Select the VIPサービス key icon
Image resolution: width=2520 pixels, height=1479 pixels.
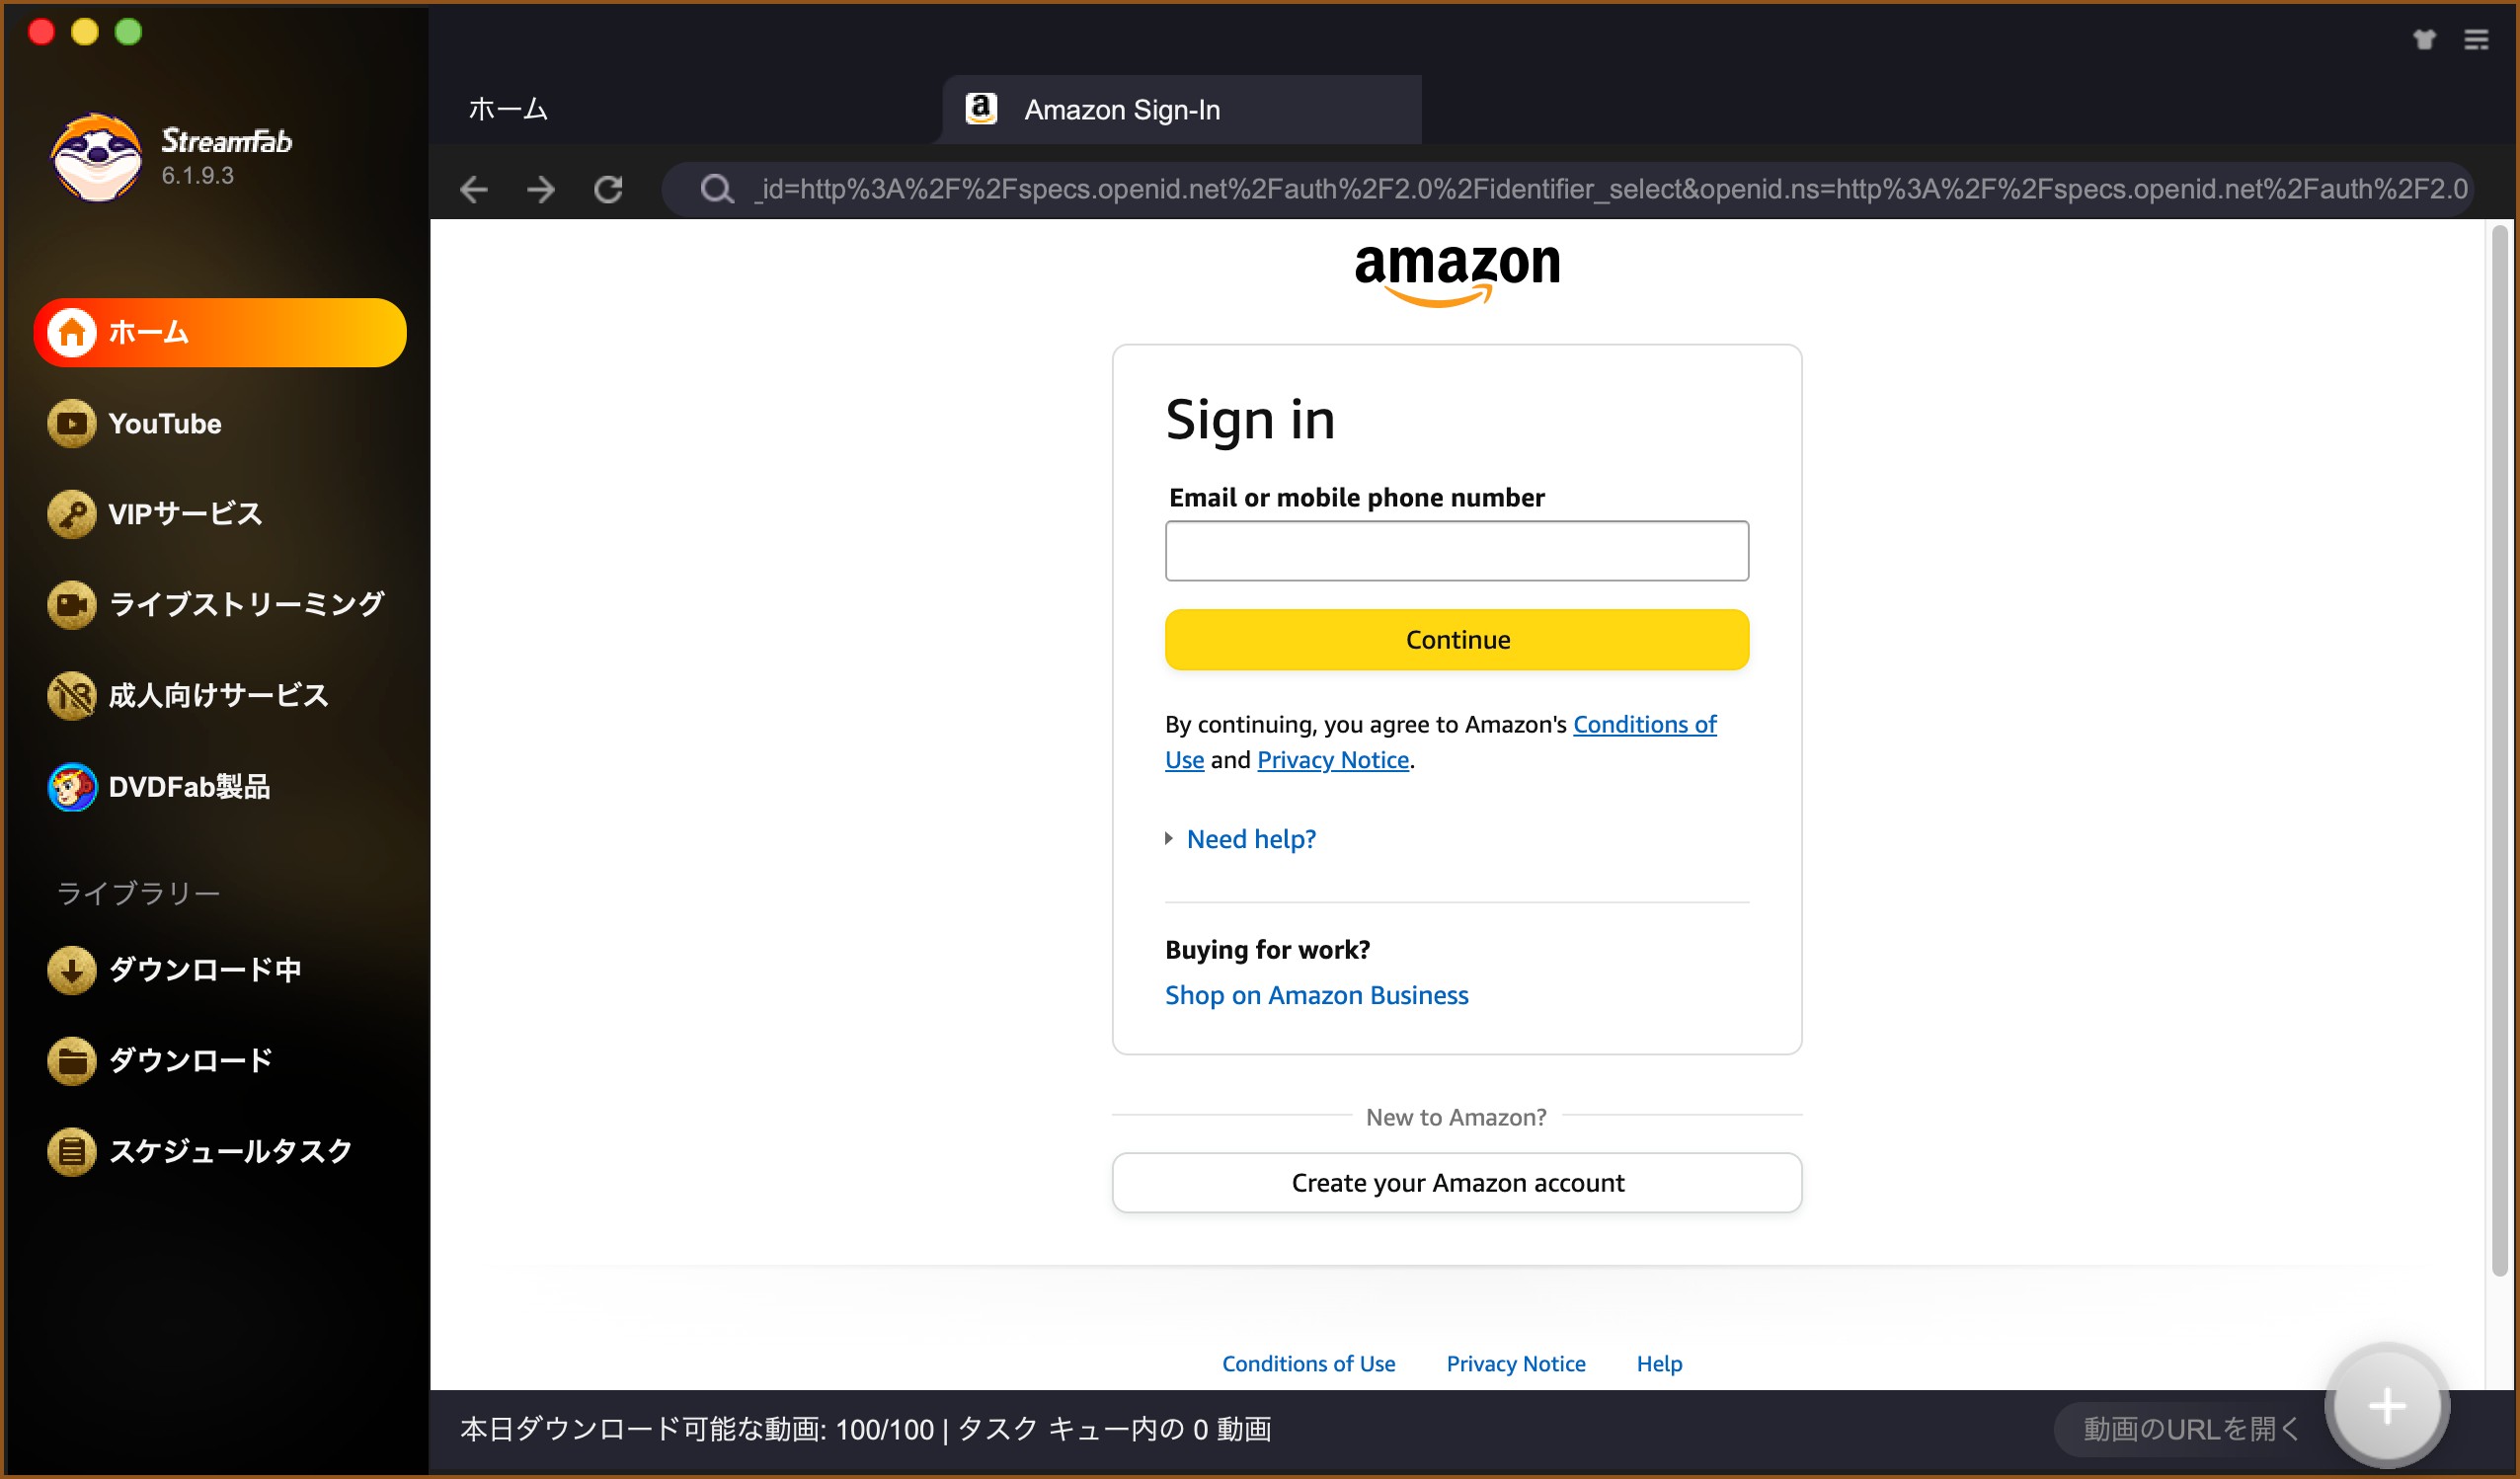point(71,514)
